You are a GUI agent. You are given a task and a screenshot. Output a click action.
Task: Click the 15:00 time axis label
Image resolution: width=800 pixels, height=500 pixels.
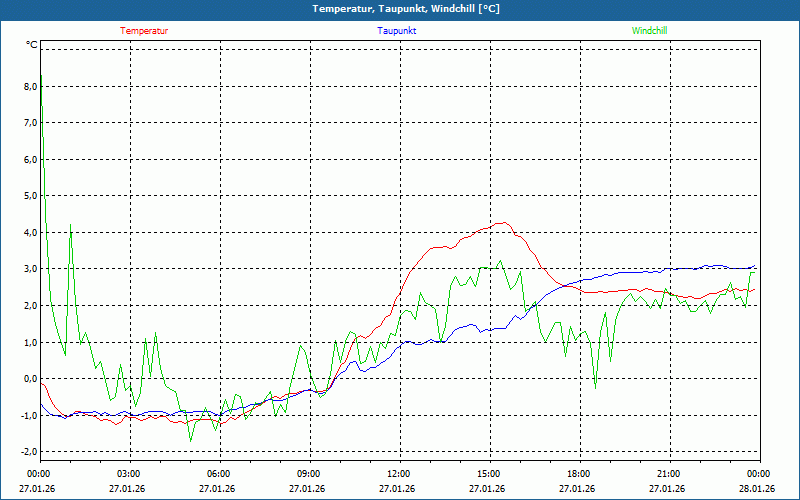click(x=488, y=474)
